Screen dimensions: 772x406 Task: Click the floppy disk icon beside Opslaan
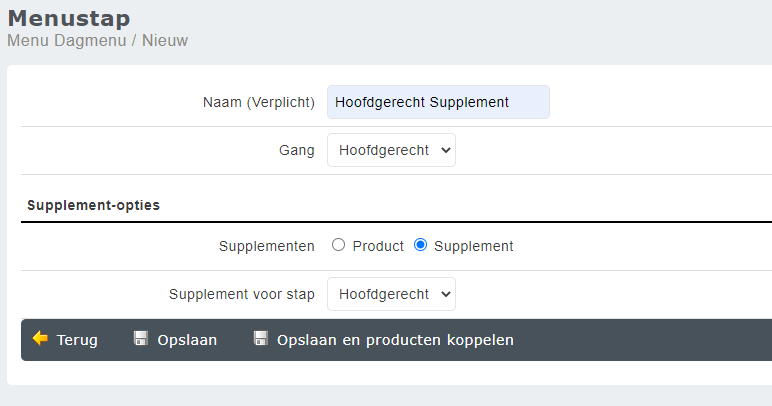pyautogui.click(x=141, y=338)
